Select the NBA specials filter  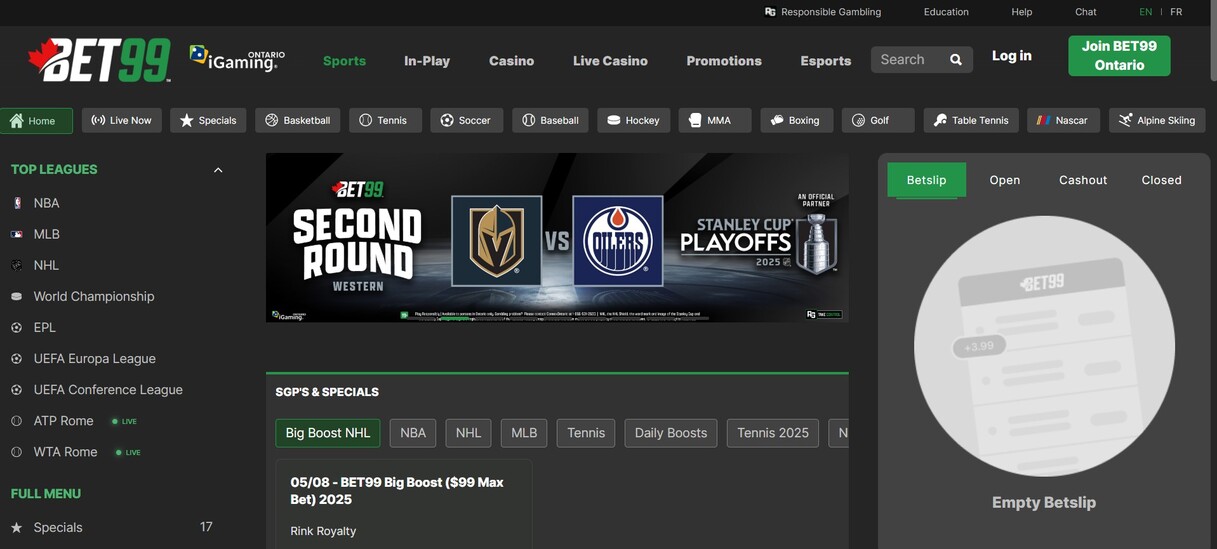tap(413, 433)
